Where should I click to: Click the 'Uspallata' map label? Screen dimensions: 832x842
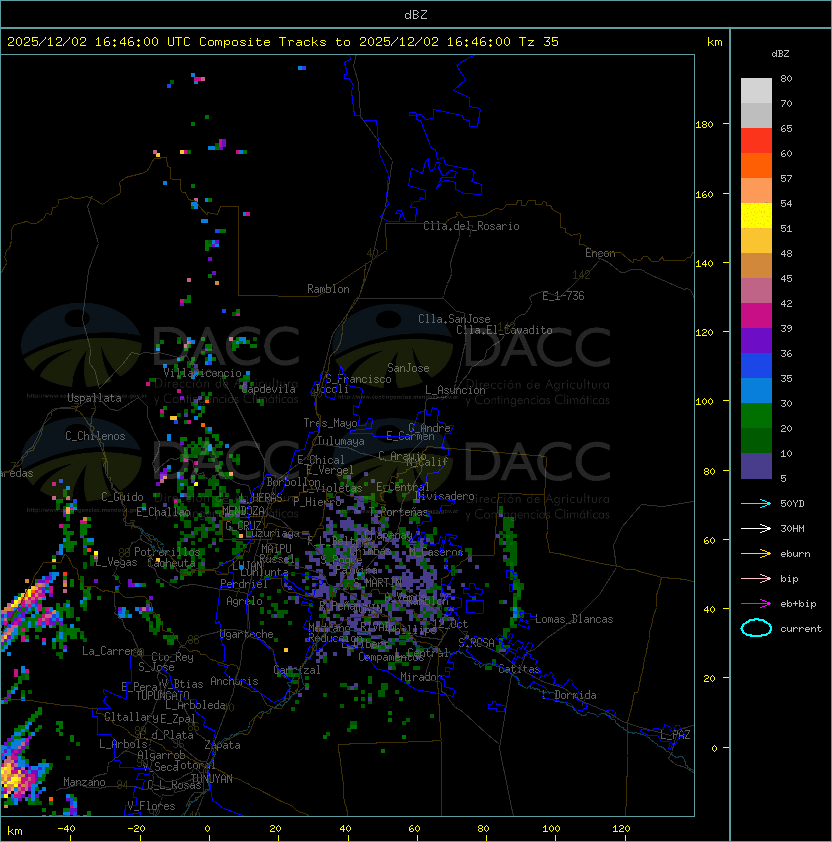point(94,398)
